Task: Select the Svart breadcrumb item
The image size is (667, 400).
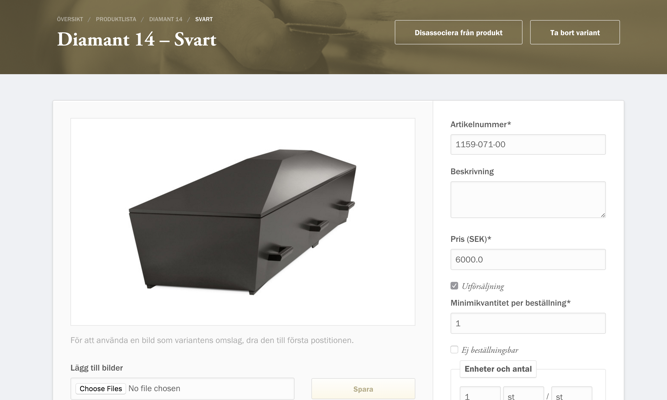Action: pyautogui.click(x=204, y=19)
